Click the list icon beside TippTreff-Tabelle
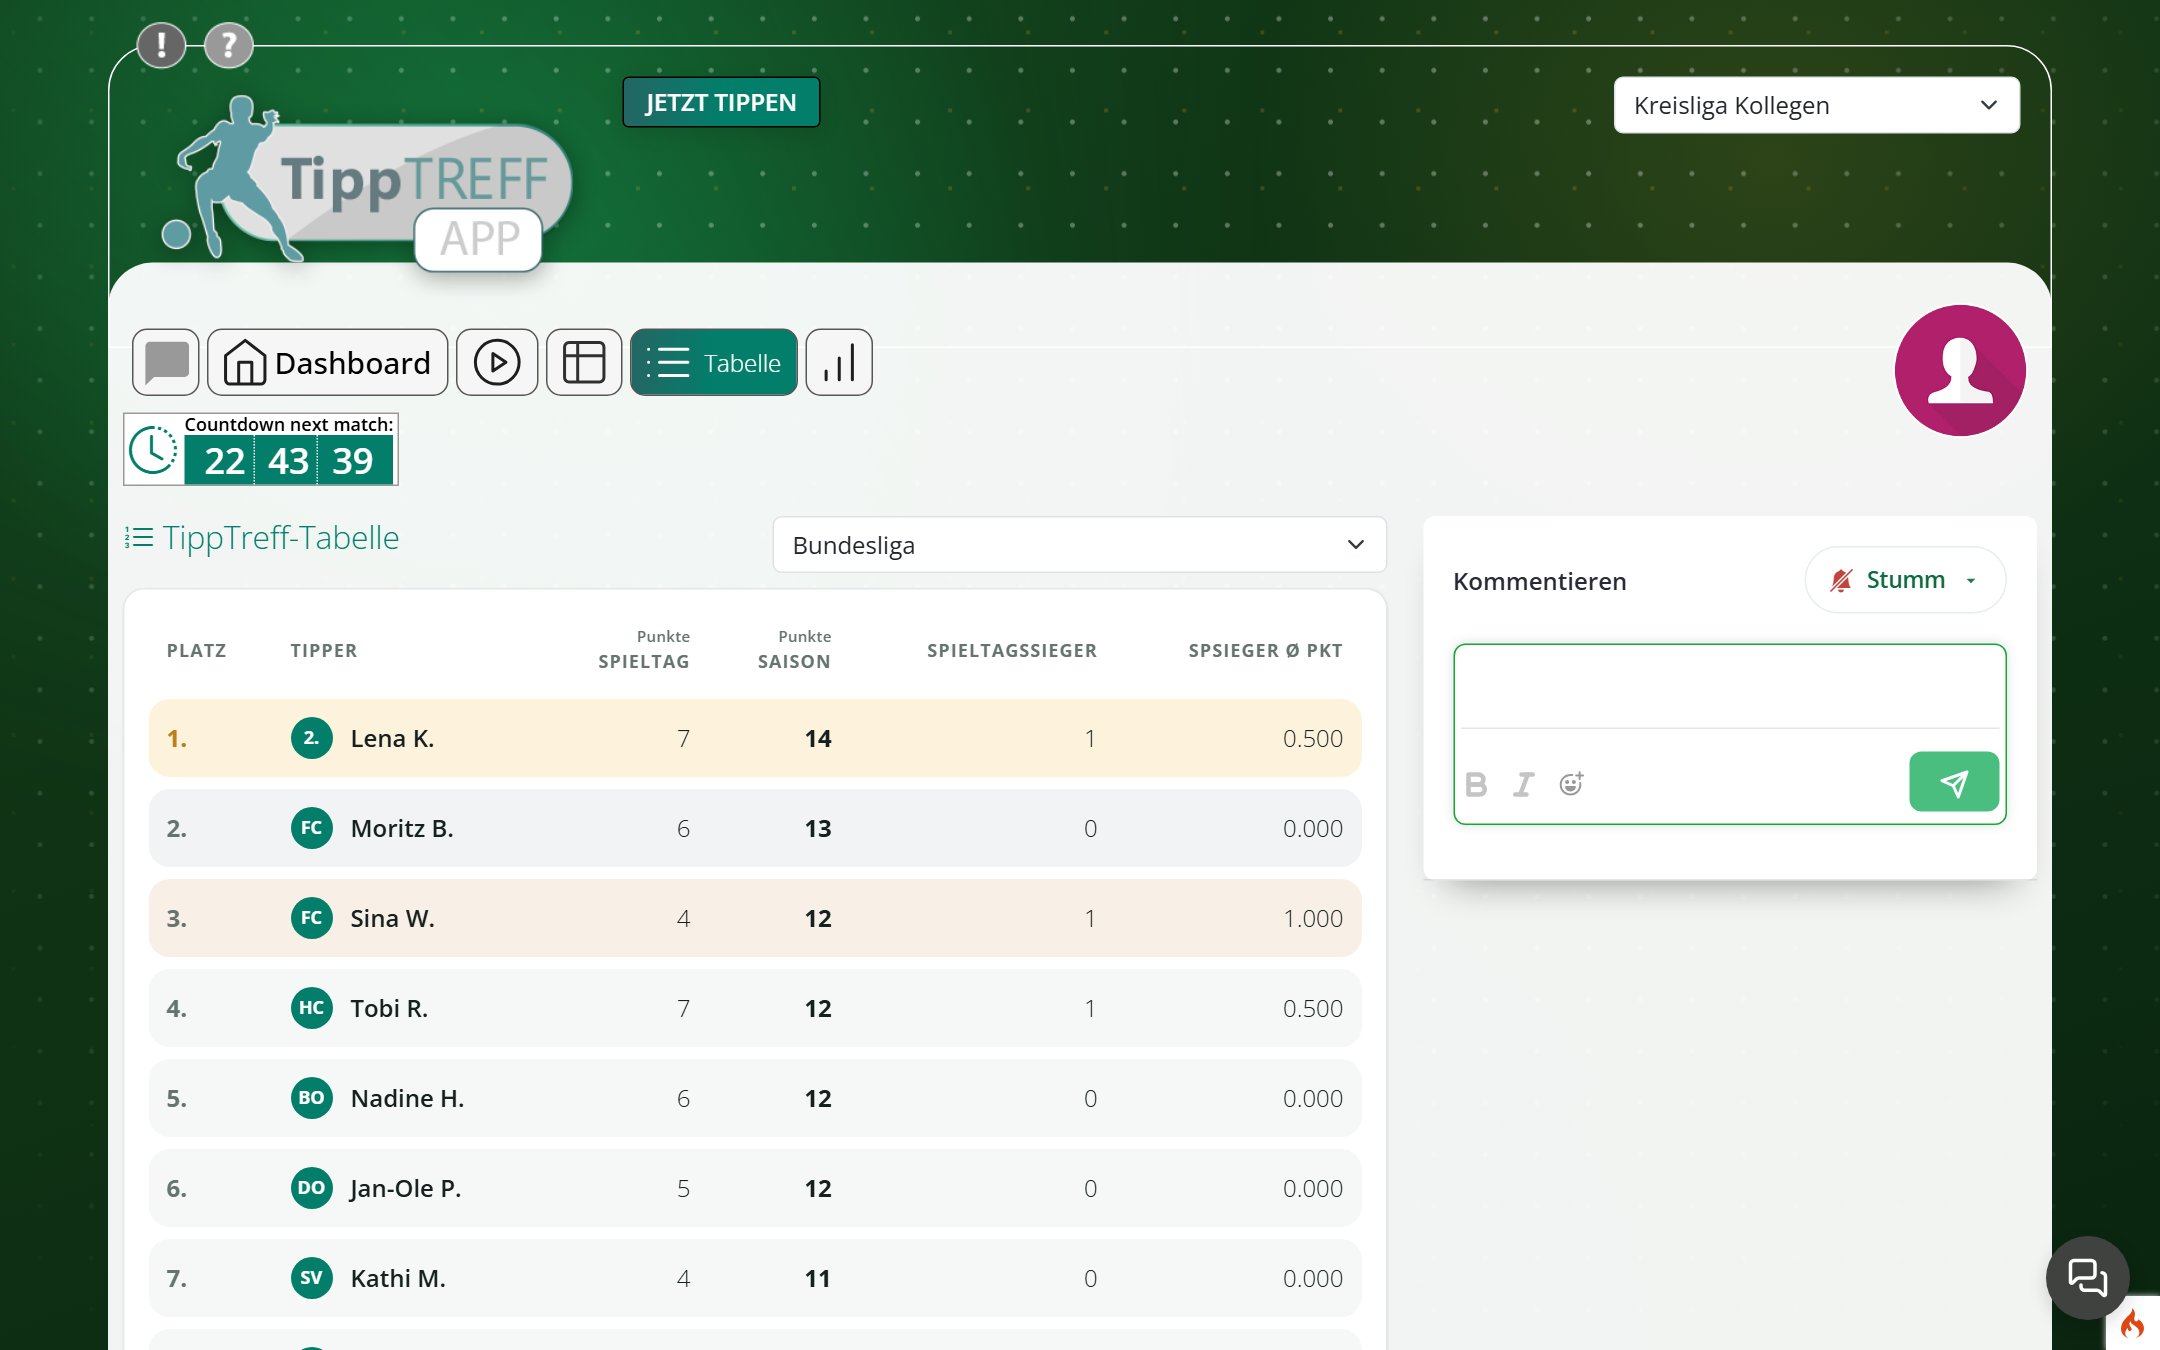The height and width of the screenshot is (1350, 2160). [139, 538]
